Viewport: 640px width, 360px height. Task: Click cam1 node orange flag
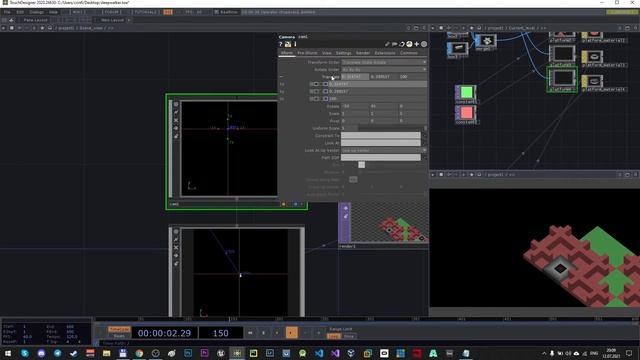coord(284,204)
